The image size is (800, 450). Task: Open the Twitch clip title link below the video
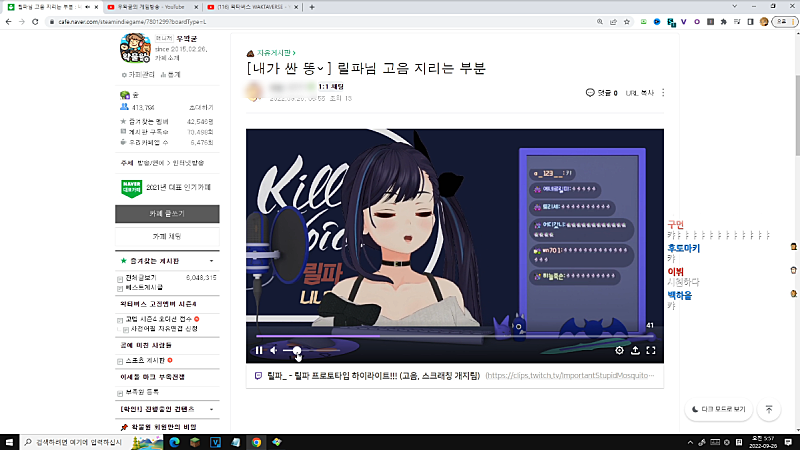click(373, 376)
